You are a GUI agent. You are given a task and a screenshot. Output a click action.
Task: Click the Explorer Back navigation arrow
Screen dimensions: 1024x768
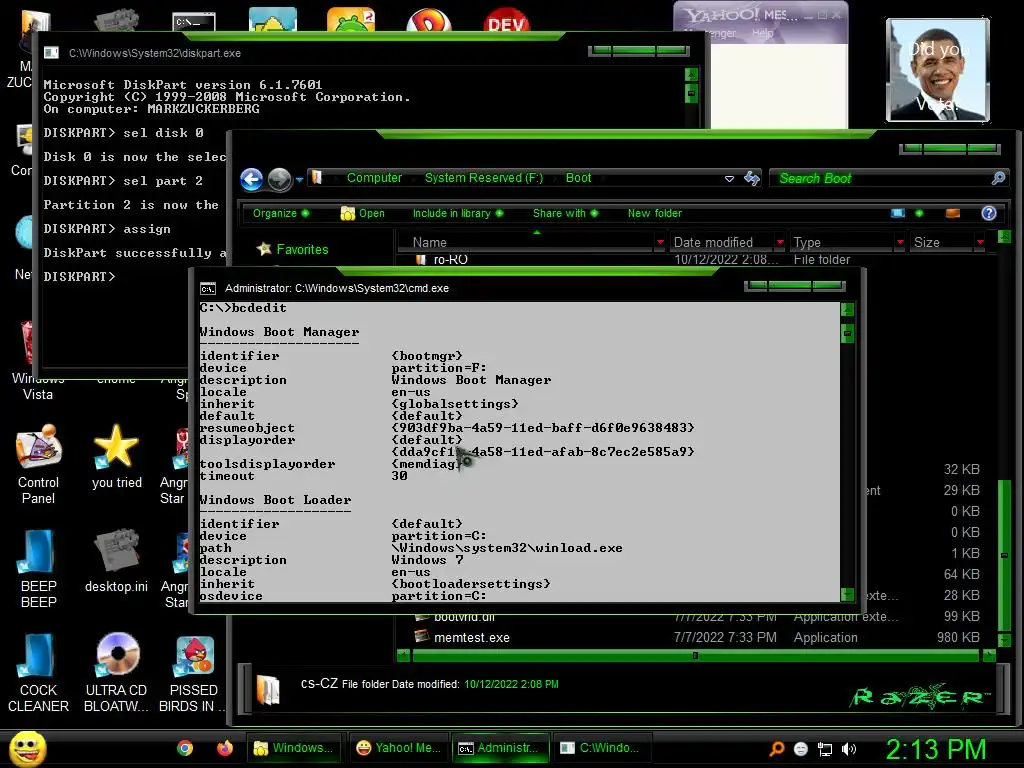click(x=251, y=179)
